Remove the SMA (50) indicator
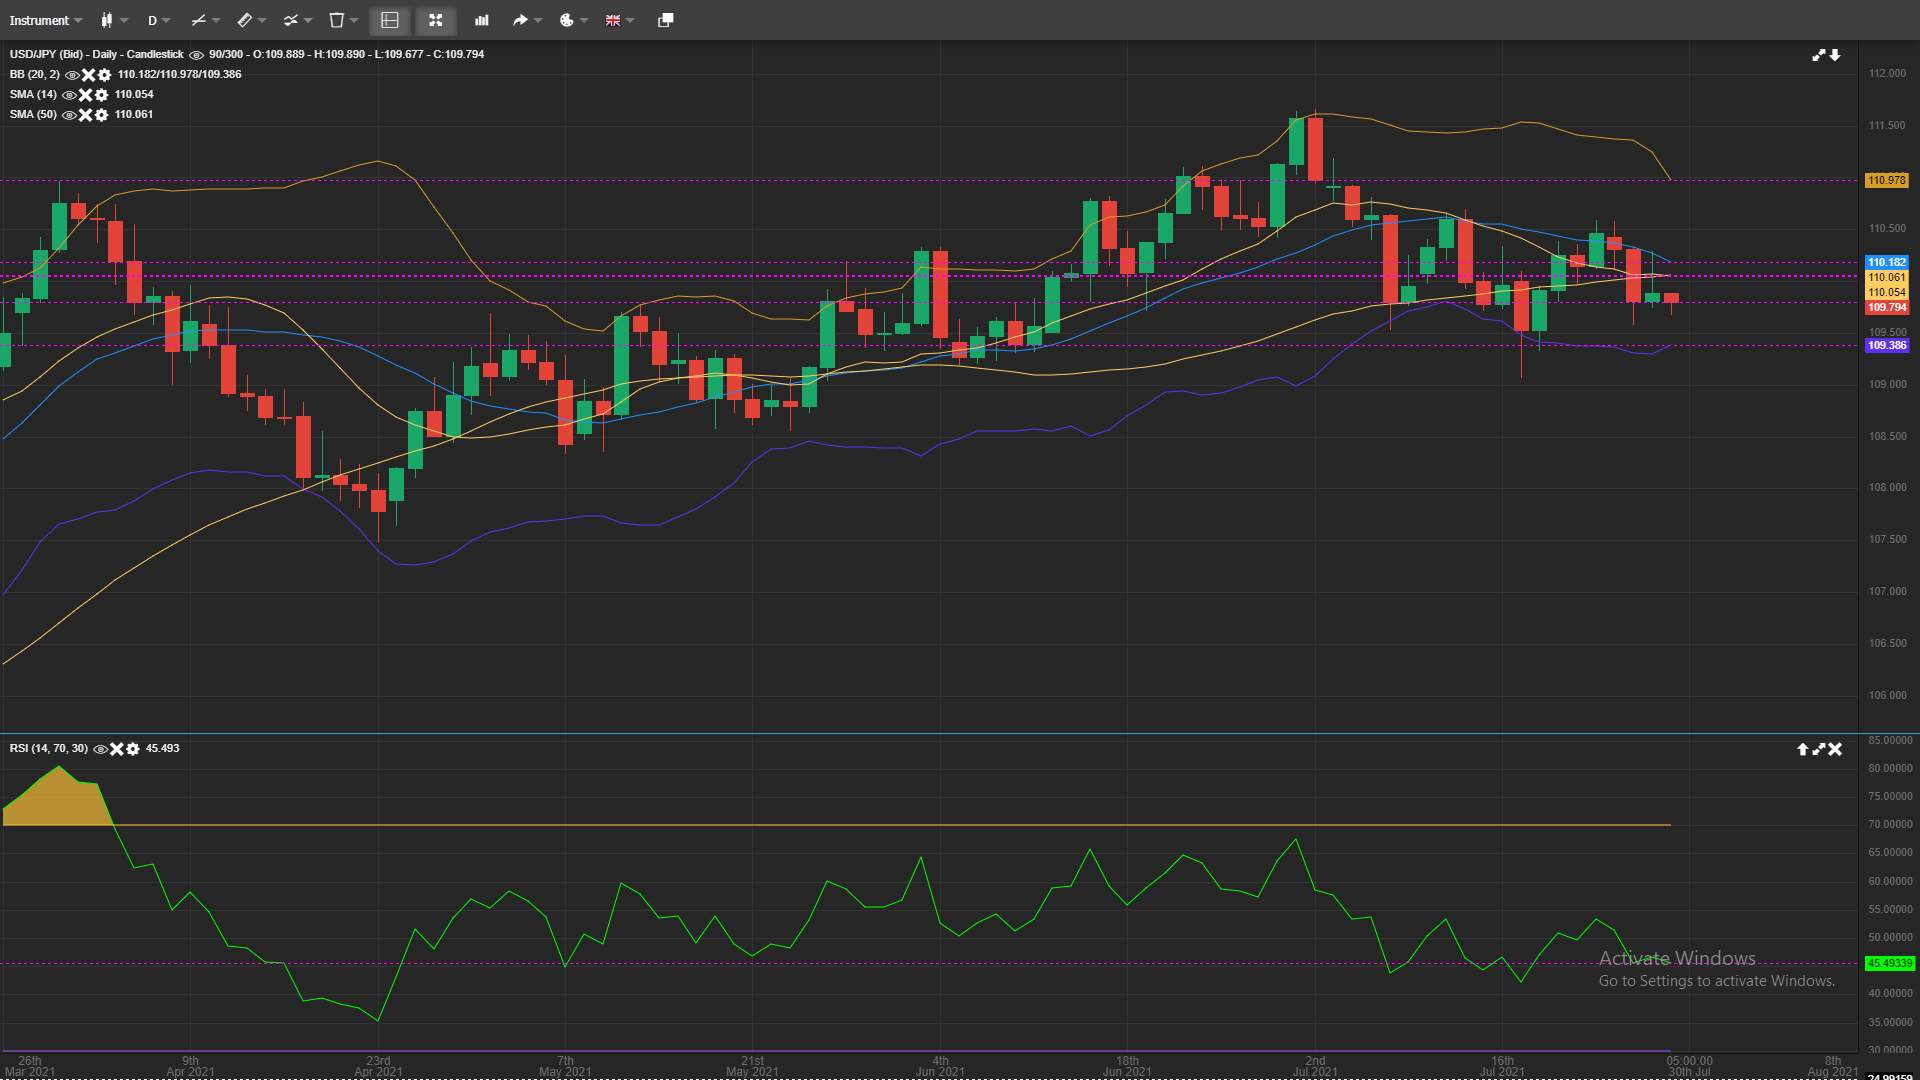Viewport: 1920px width, 1080px height. coord(86,115)
